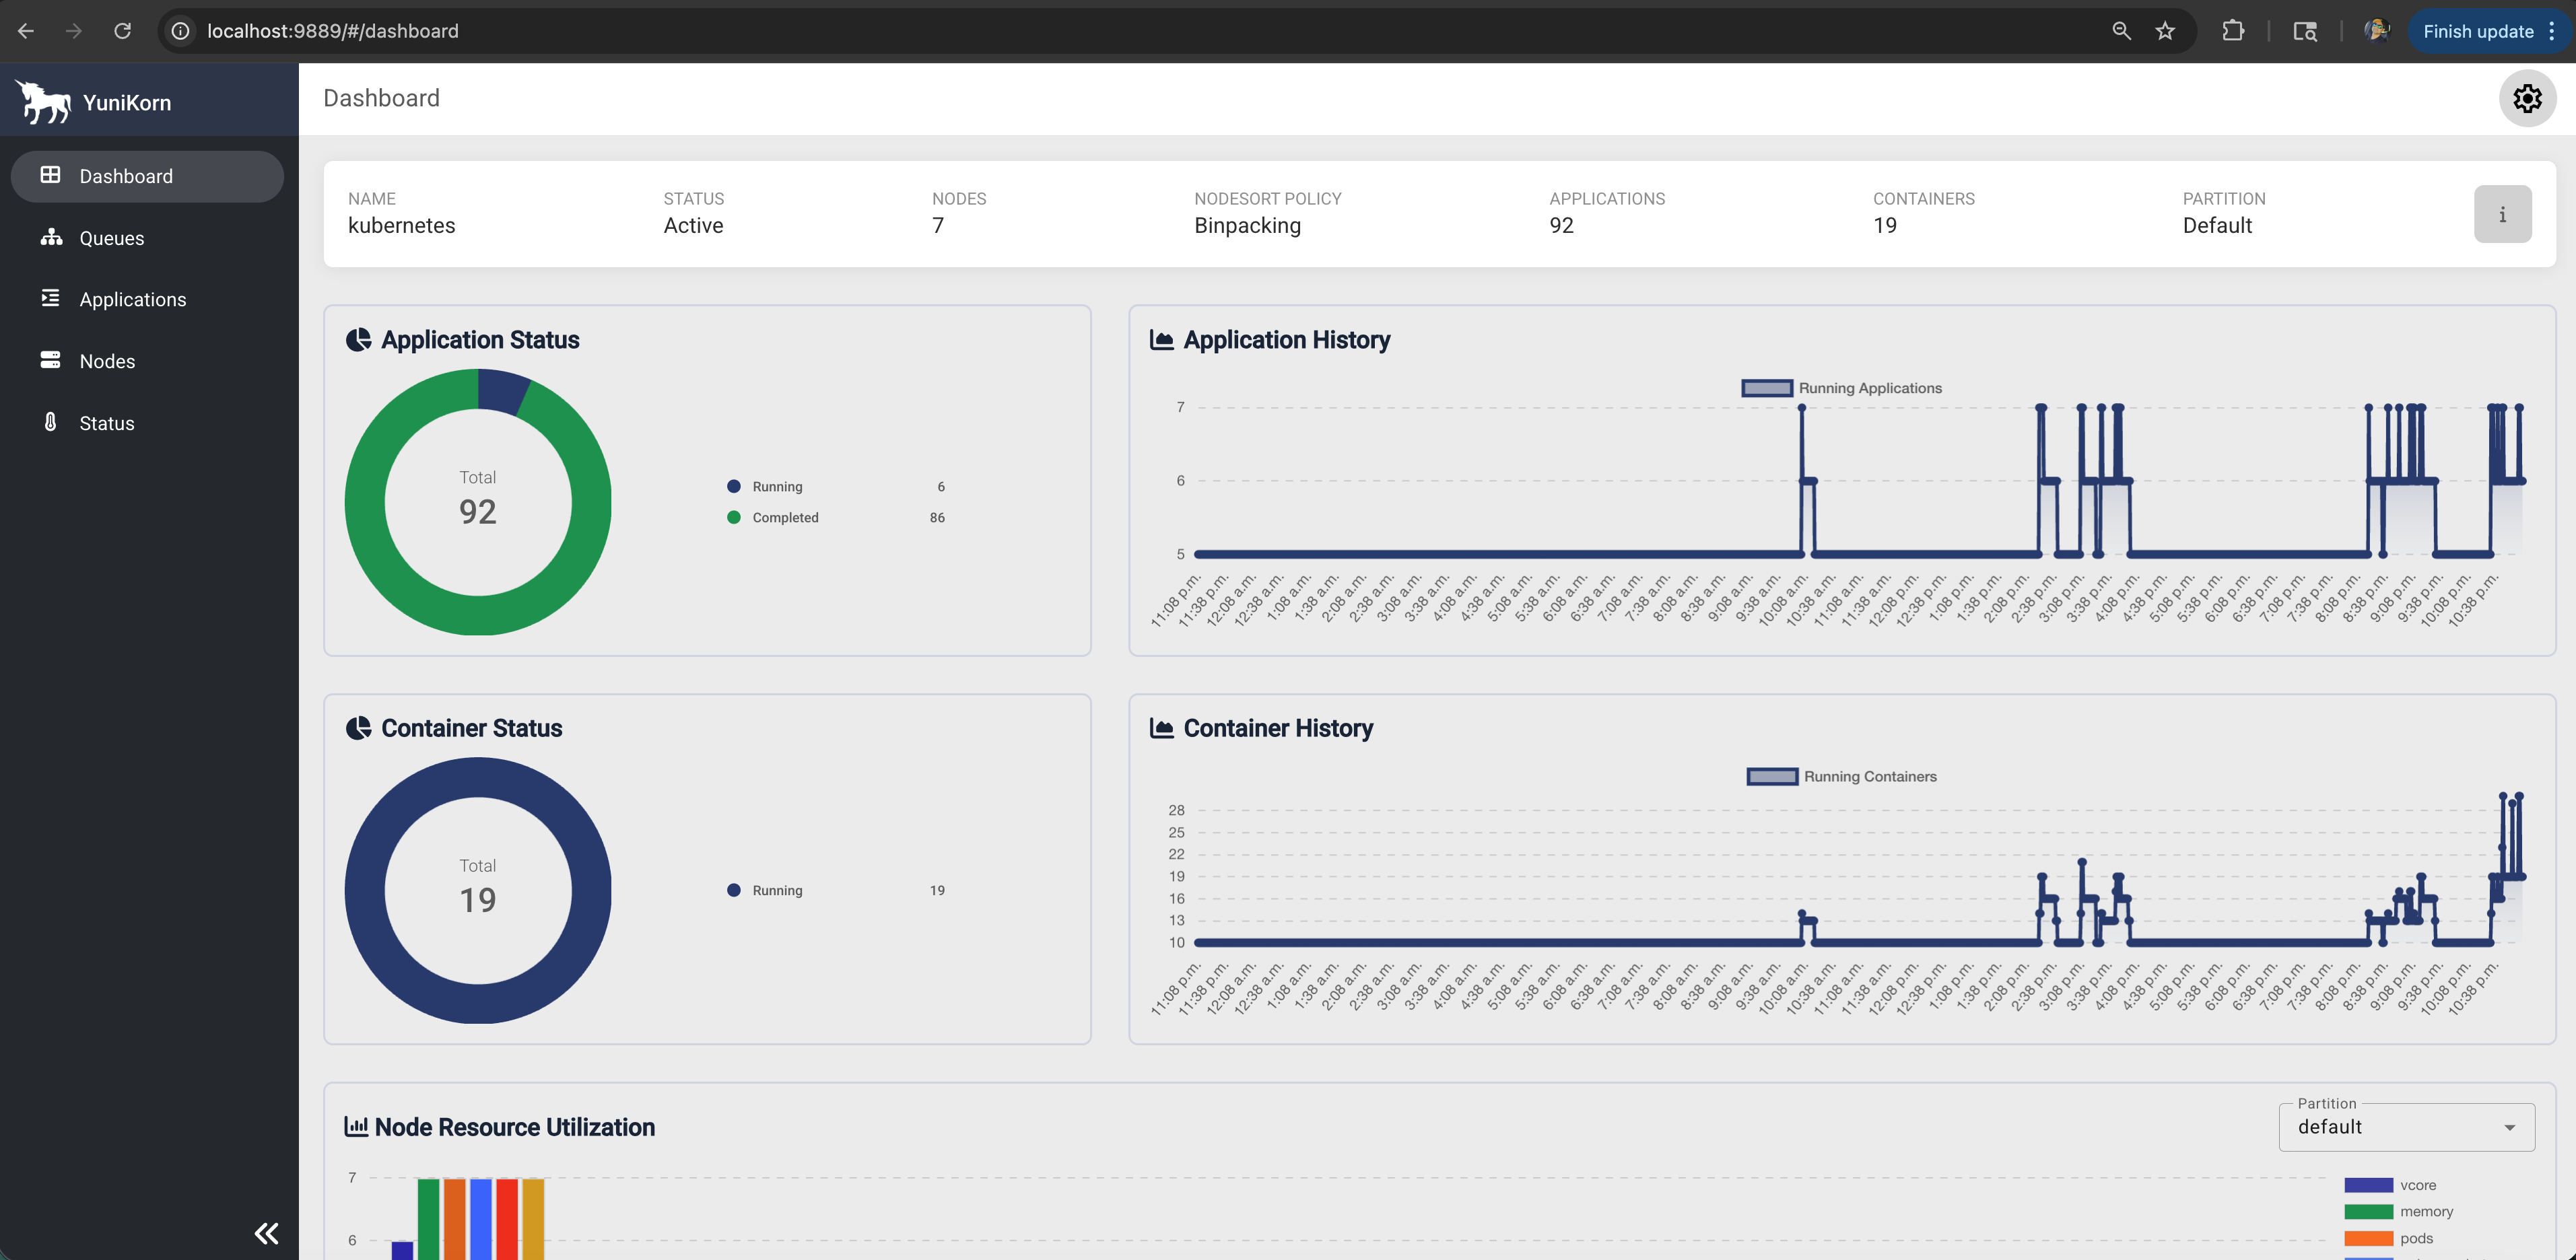The width and height of the screenshot is (2576, 1260).
Task: Select the Applications icon in the sidebar
Action: [51, 299]
